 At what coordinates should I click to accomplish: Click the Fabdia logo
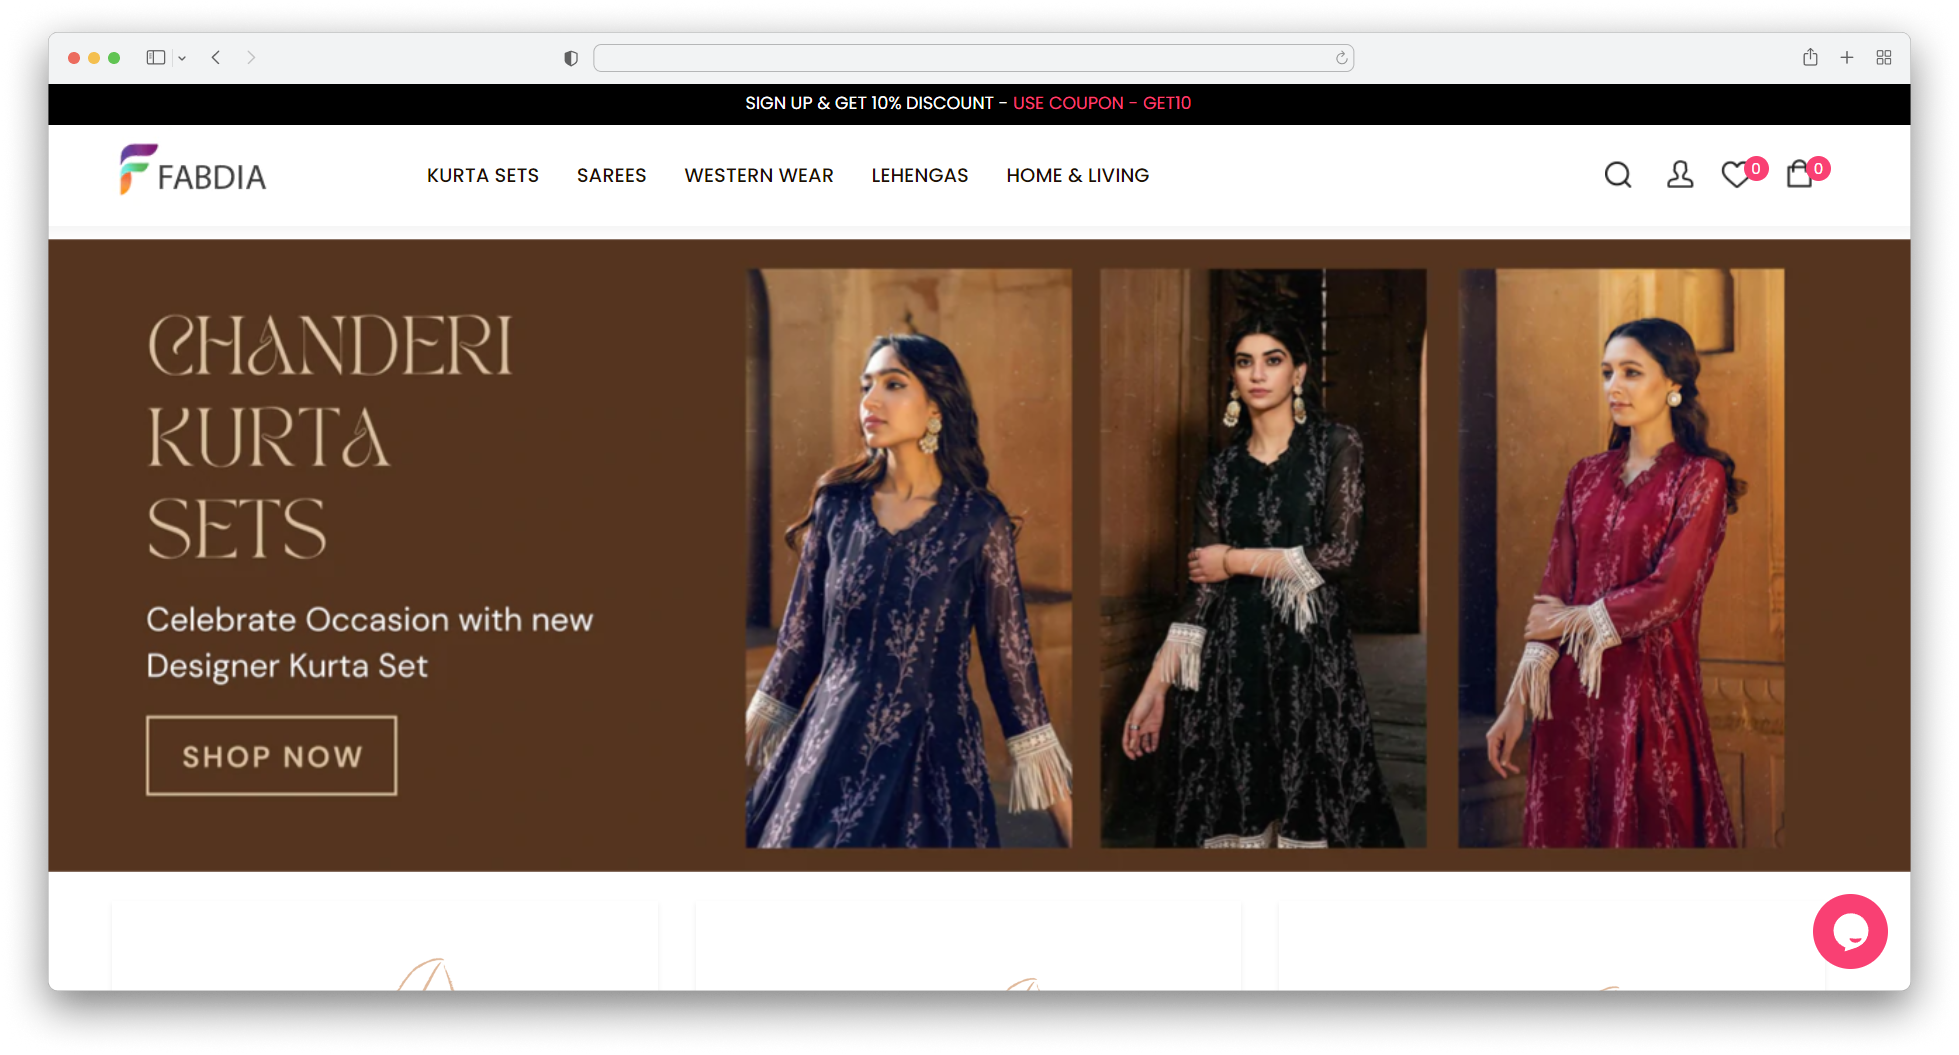(193, 171)
